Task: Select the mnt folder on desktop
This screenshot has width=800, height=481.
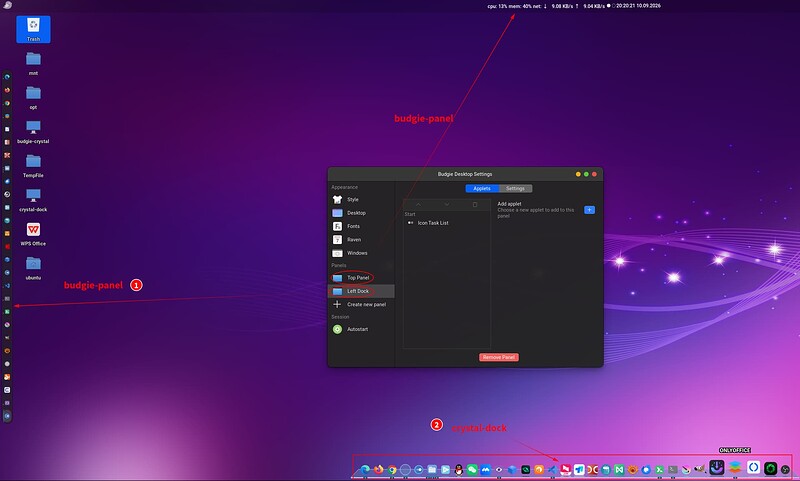Action: point(33,63)
